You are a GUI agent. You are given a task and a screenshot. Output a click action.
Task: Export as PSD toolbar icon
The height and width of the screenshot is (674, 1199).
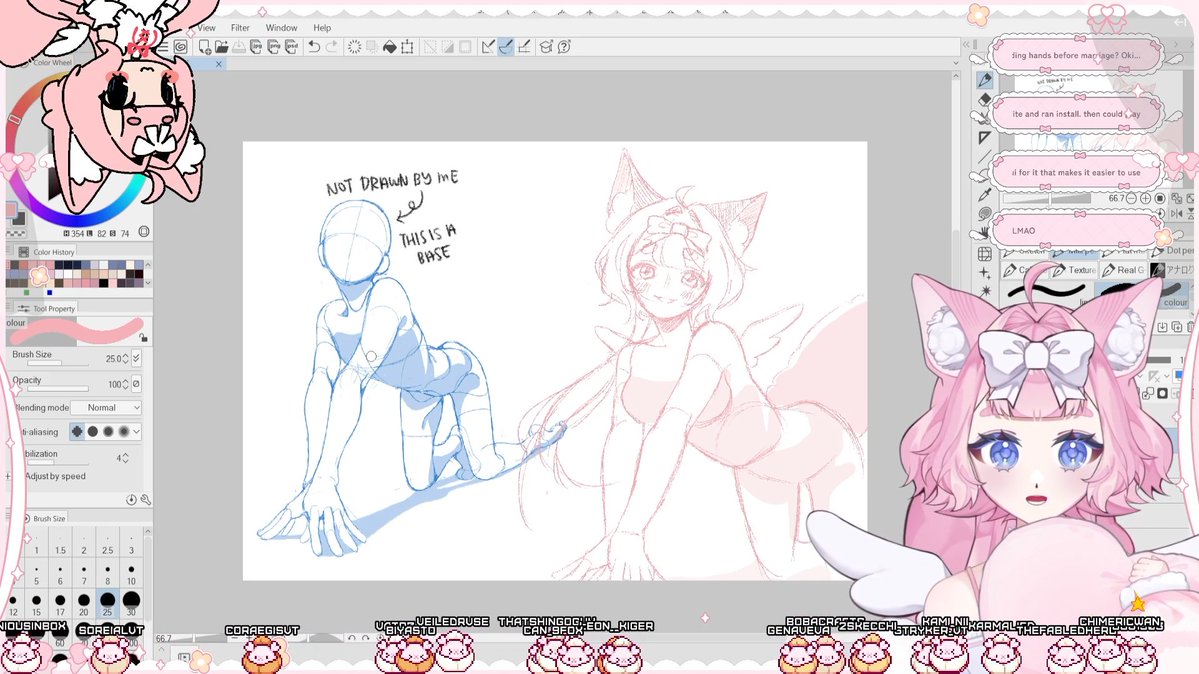[x=291, y=47]
